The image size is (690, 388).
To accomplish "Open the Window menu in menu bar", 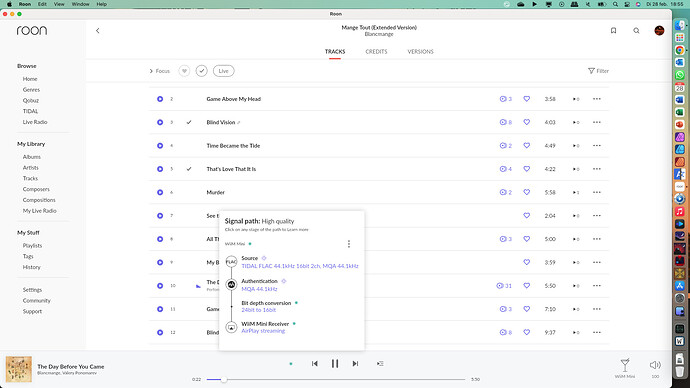I will pos(81,4).
